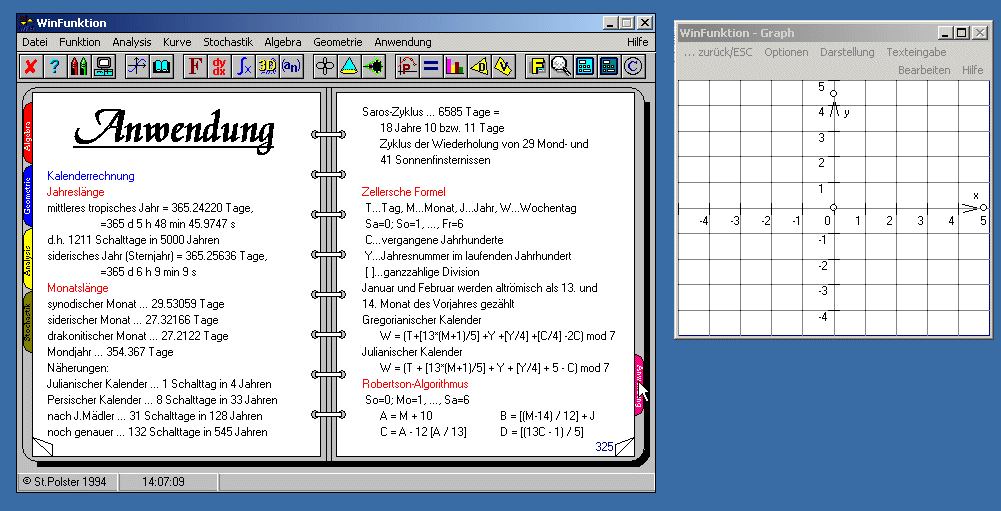
Task: Click the fractal Mandelbrot icon
Action: coord(373,66)
